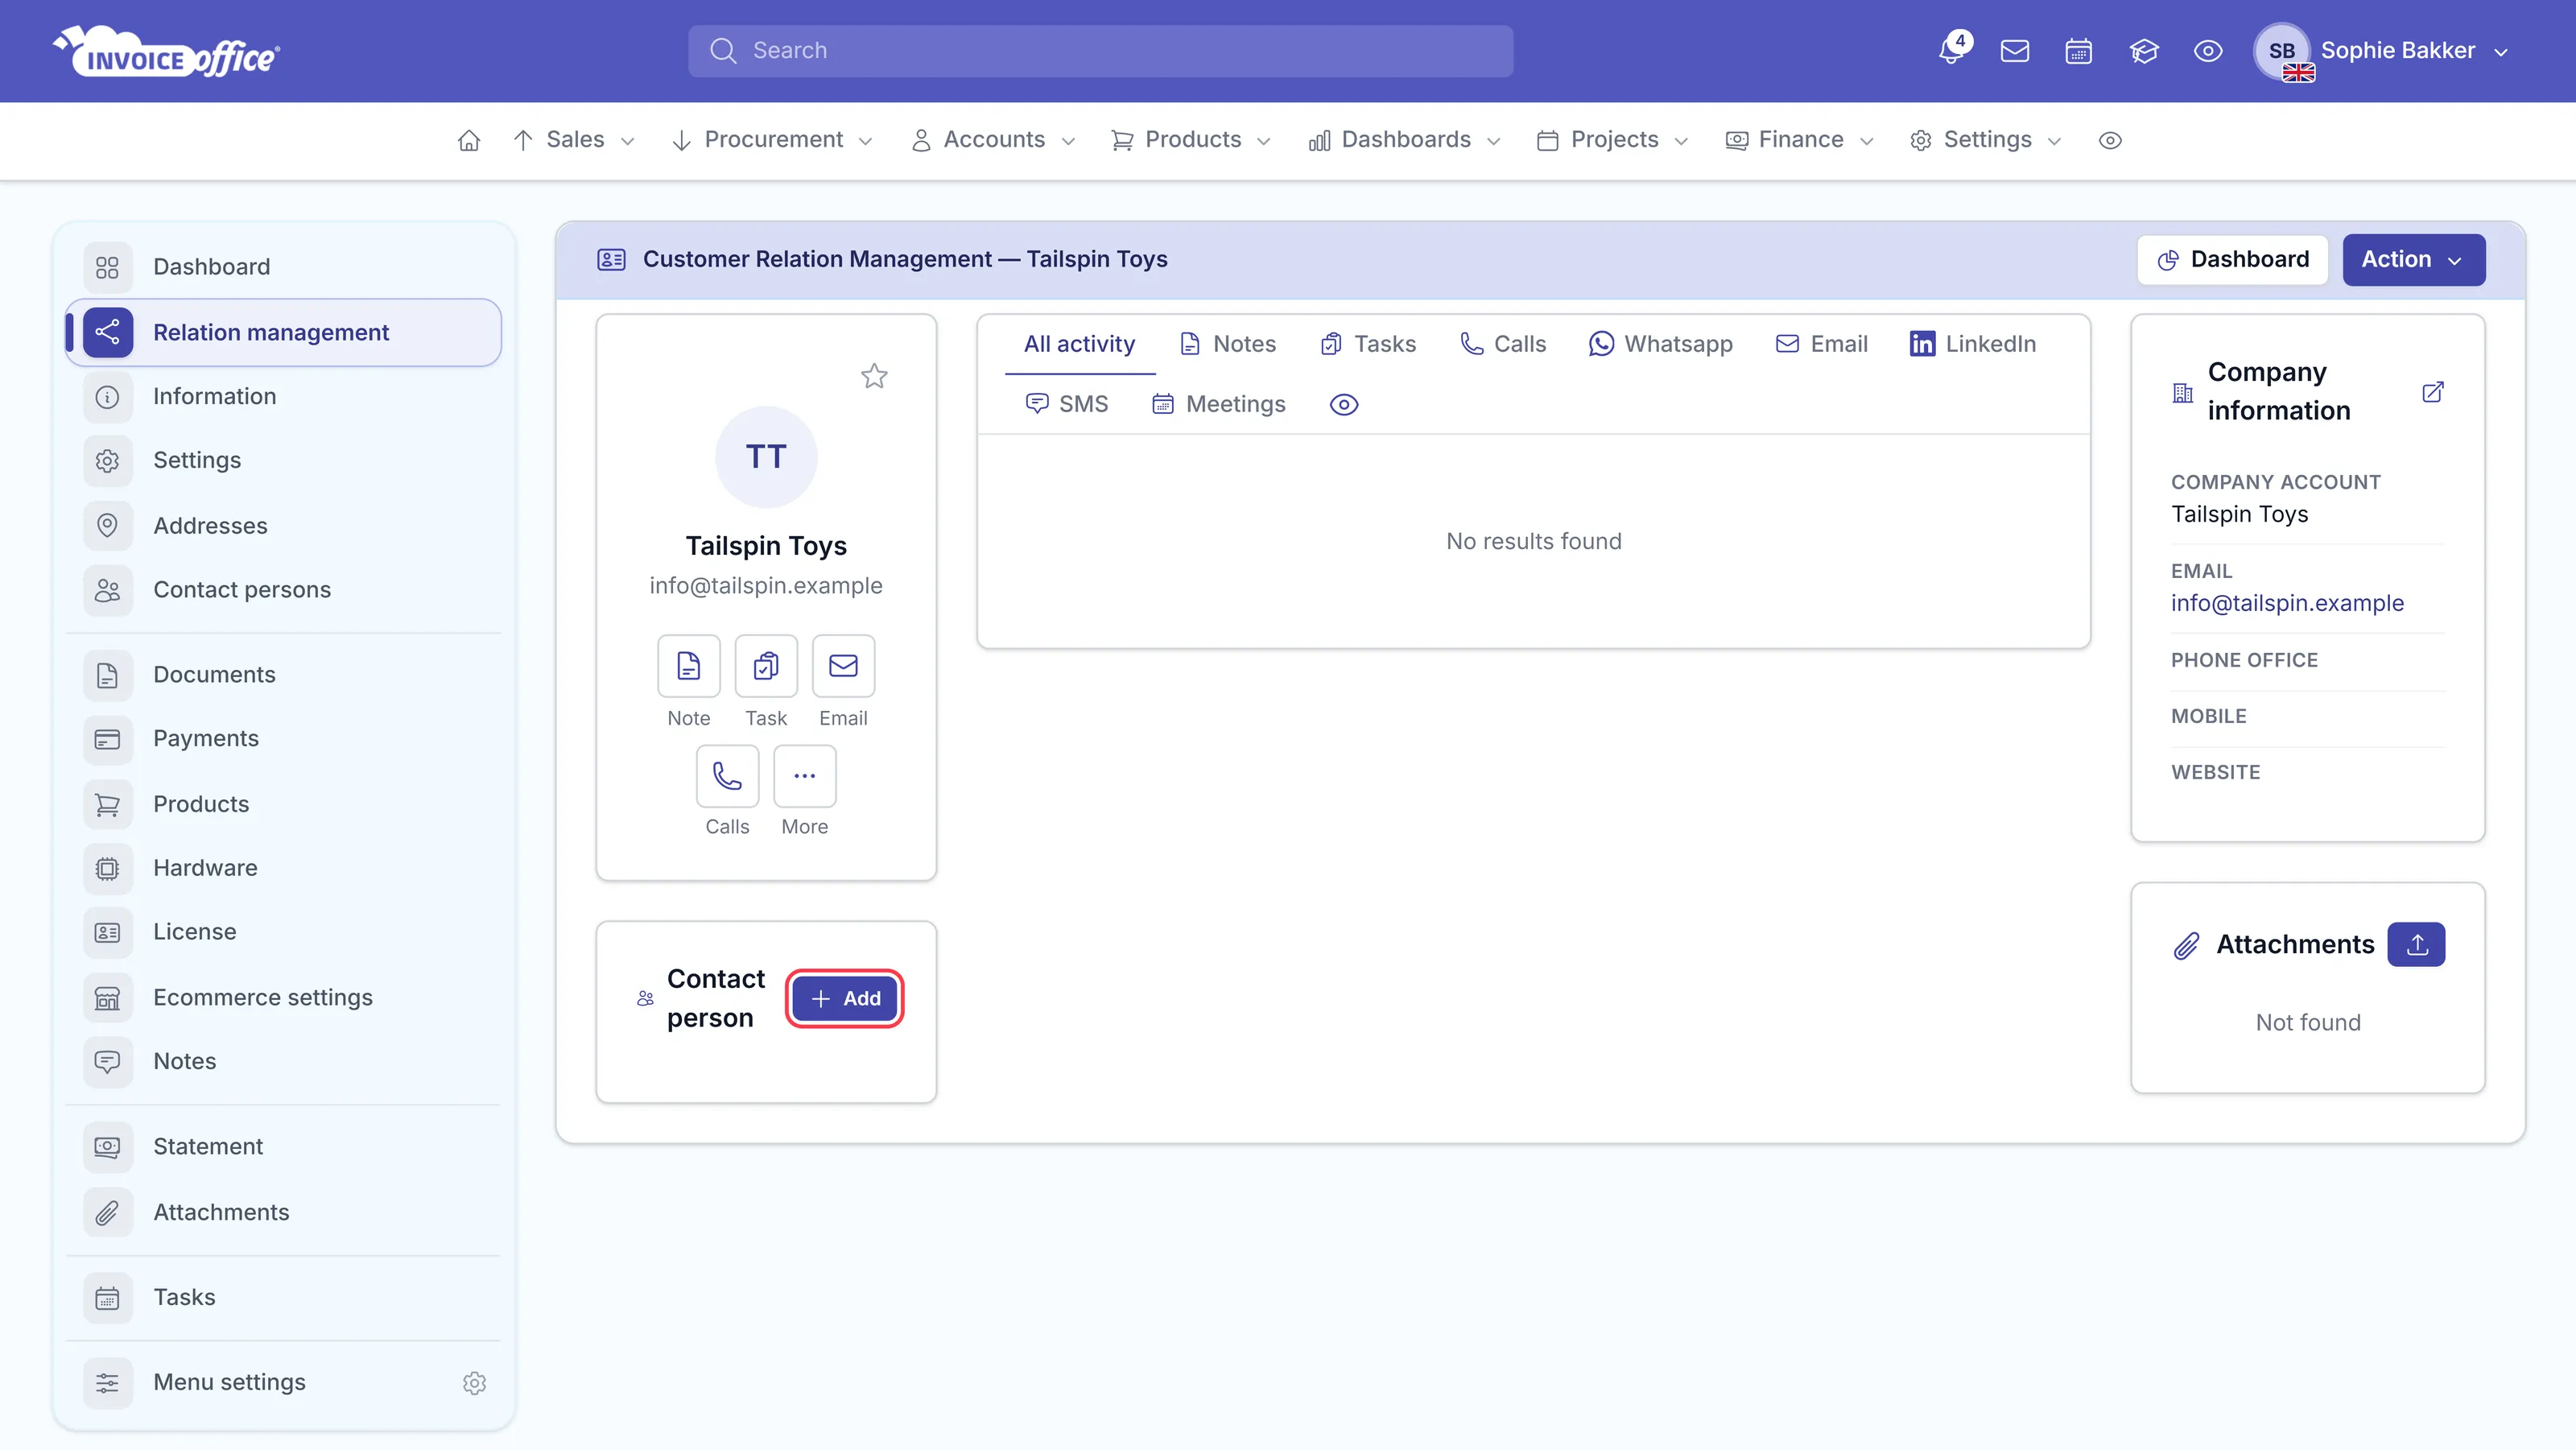The height and width of the screenshot is (1450, 2576).
Task: Open Hardware in sidebar
Action: tap(283, 867)
